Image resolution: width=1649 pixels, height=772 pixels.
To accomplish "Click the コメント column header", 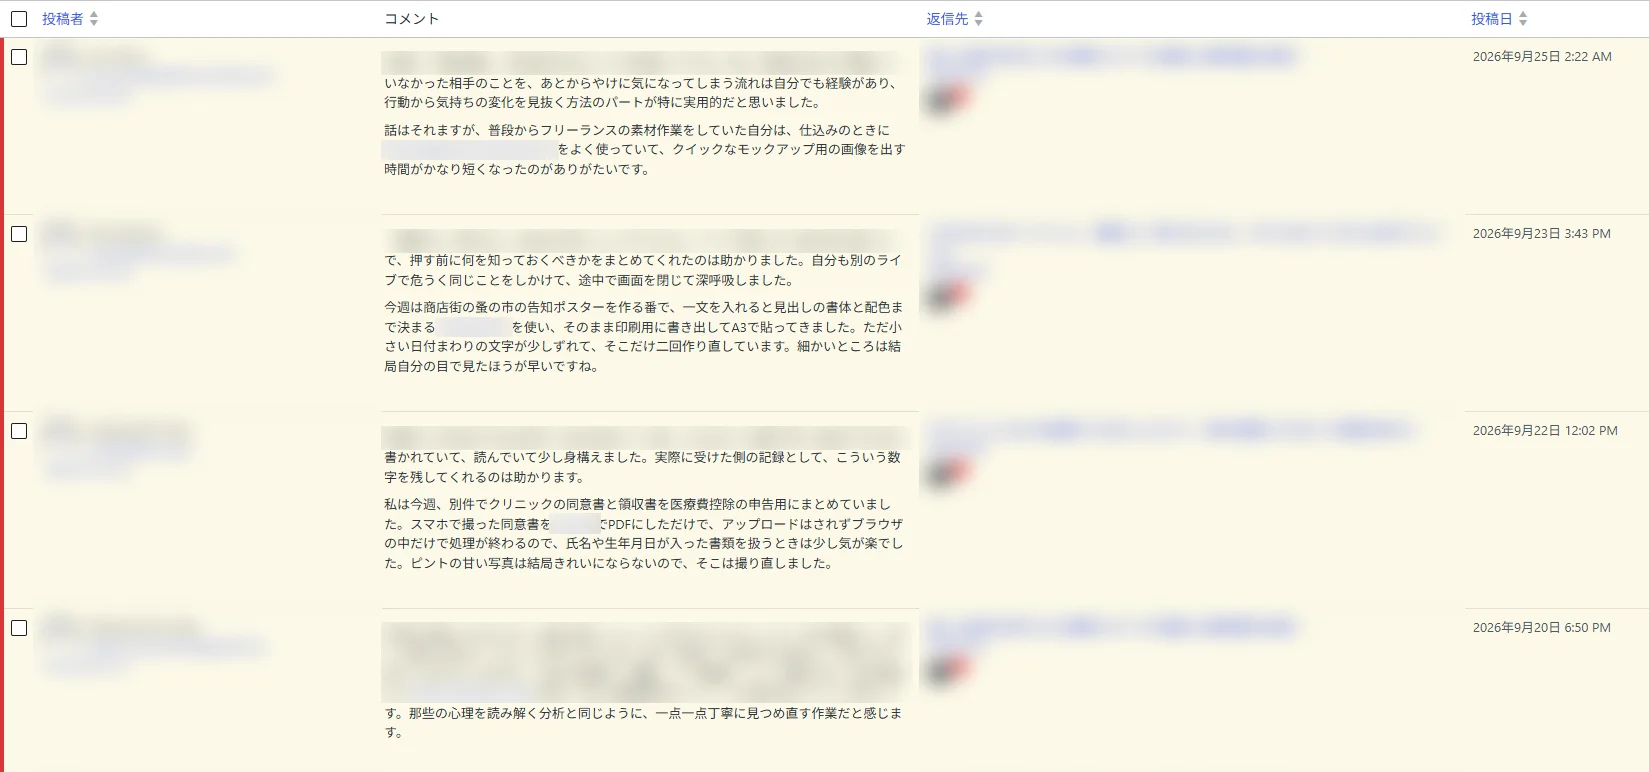I will coord(412,19).
